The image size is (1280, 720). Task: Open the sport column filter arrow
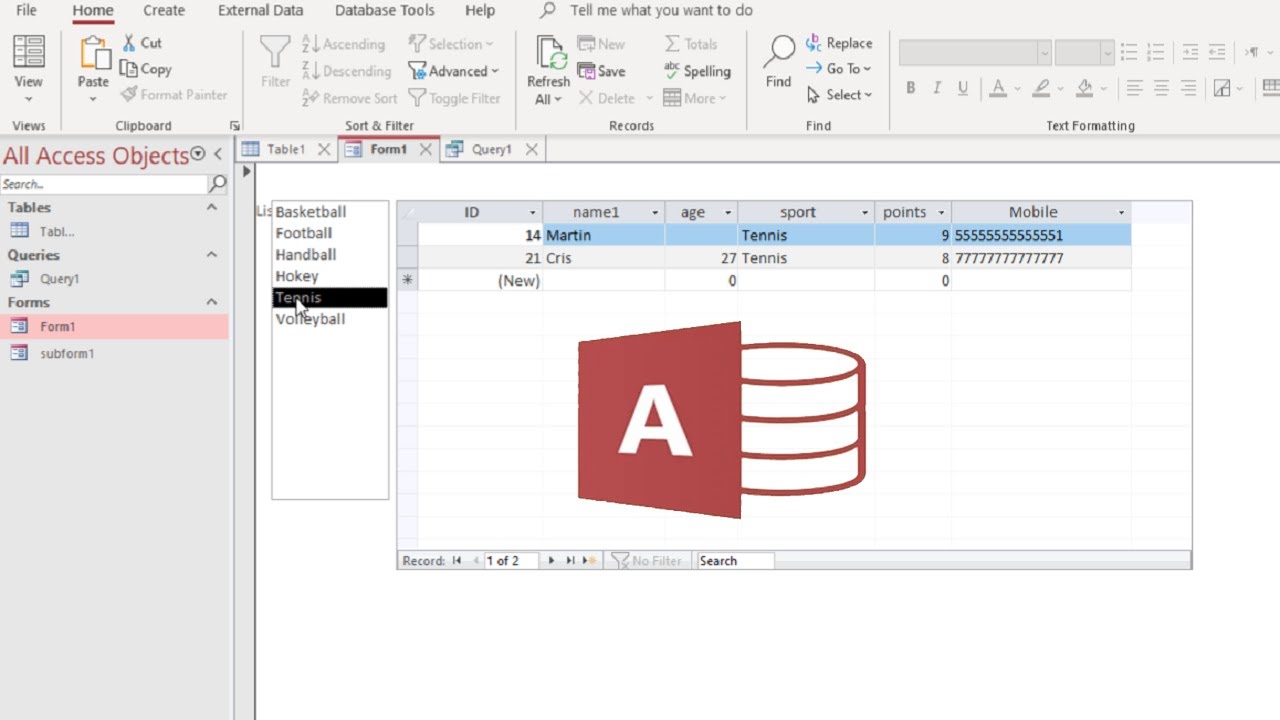pos(865,213)
